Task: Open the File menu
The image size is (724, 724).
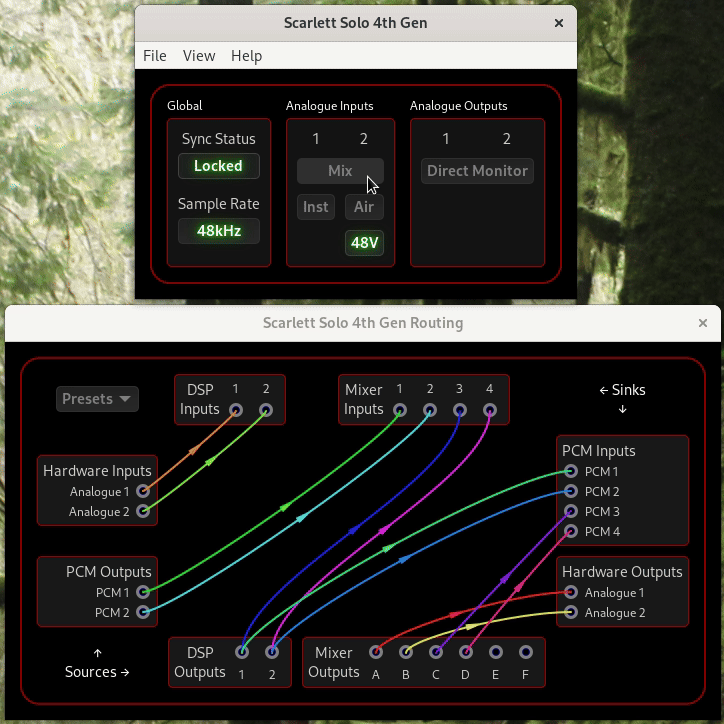Action: 155,56
